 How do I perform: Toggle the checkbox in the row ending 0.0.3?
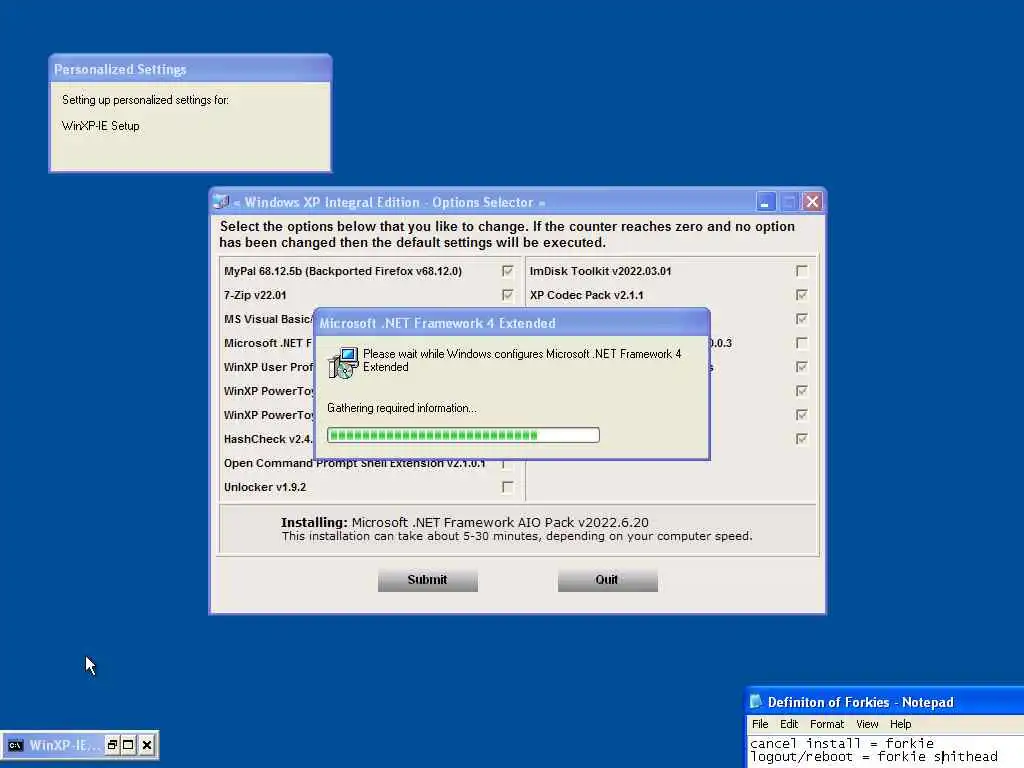point(801,343)
